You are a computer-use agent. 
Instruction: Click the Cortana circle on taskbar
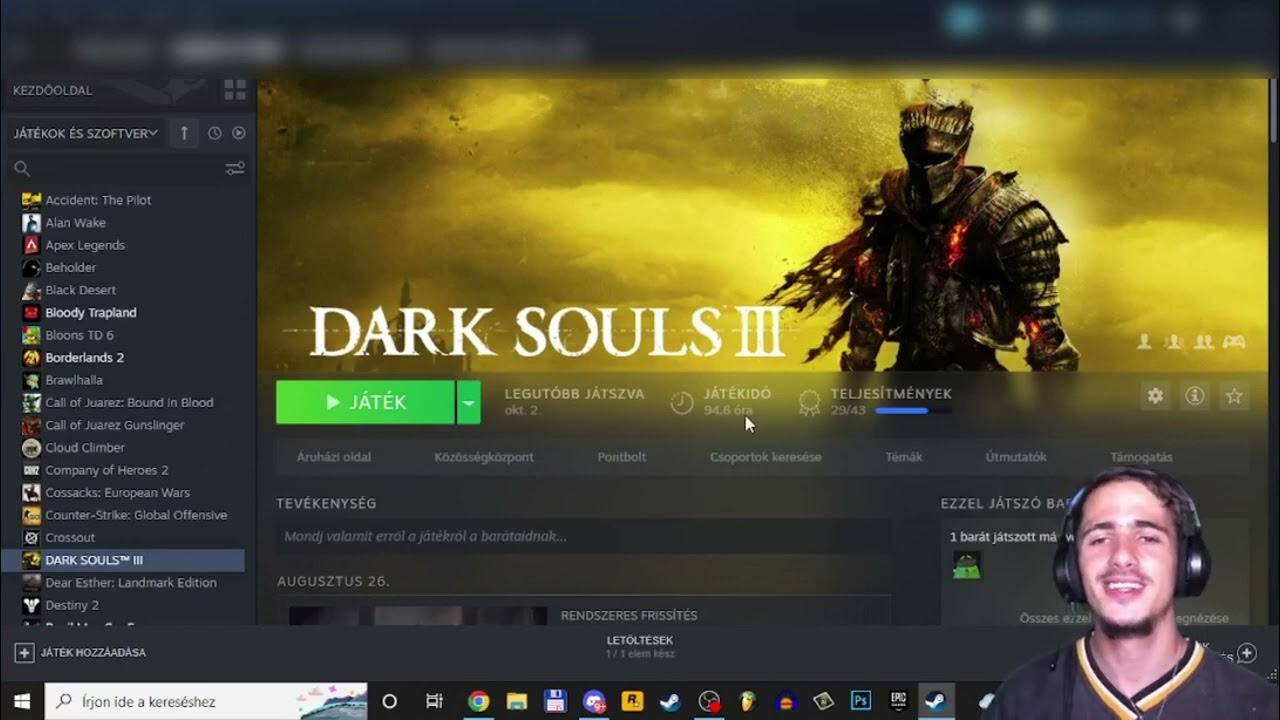pyautogui.click(x=390, y=701)
